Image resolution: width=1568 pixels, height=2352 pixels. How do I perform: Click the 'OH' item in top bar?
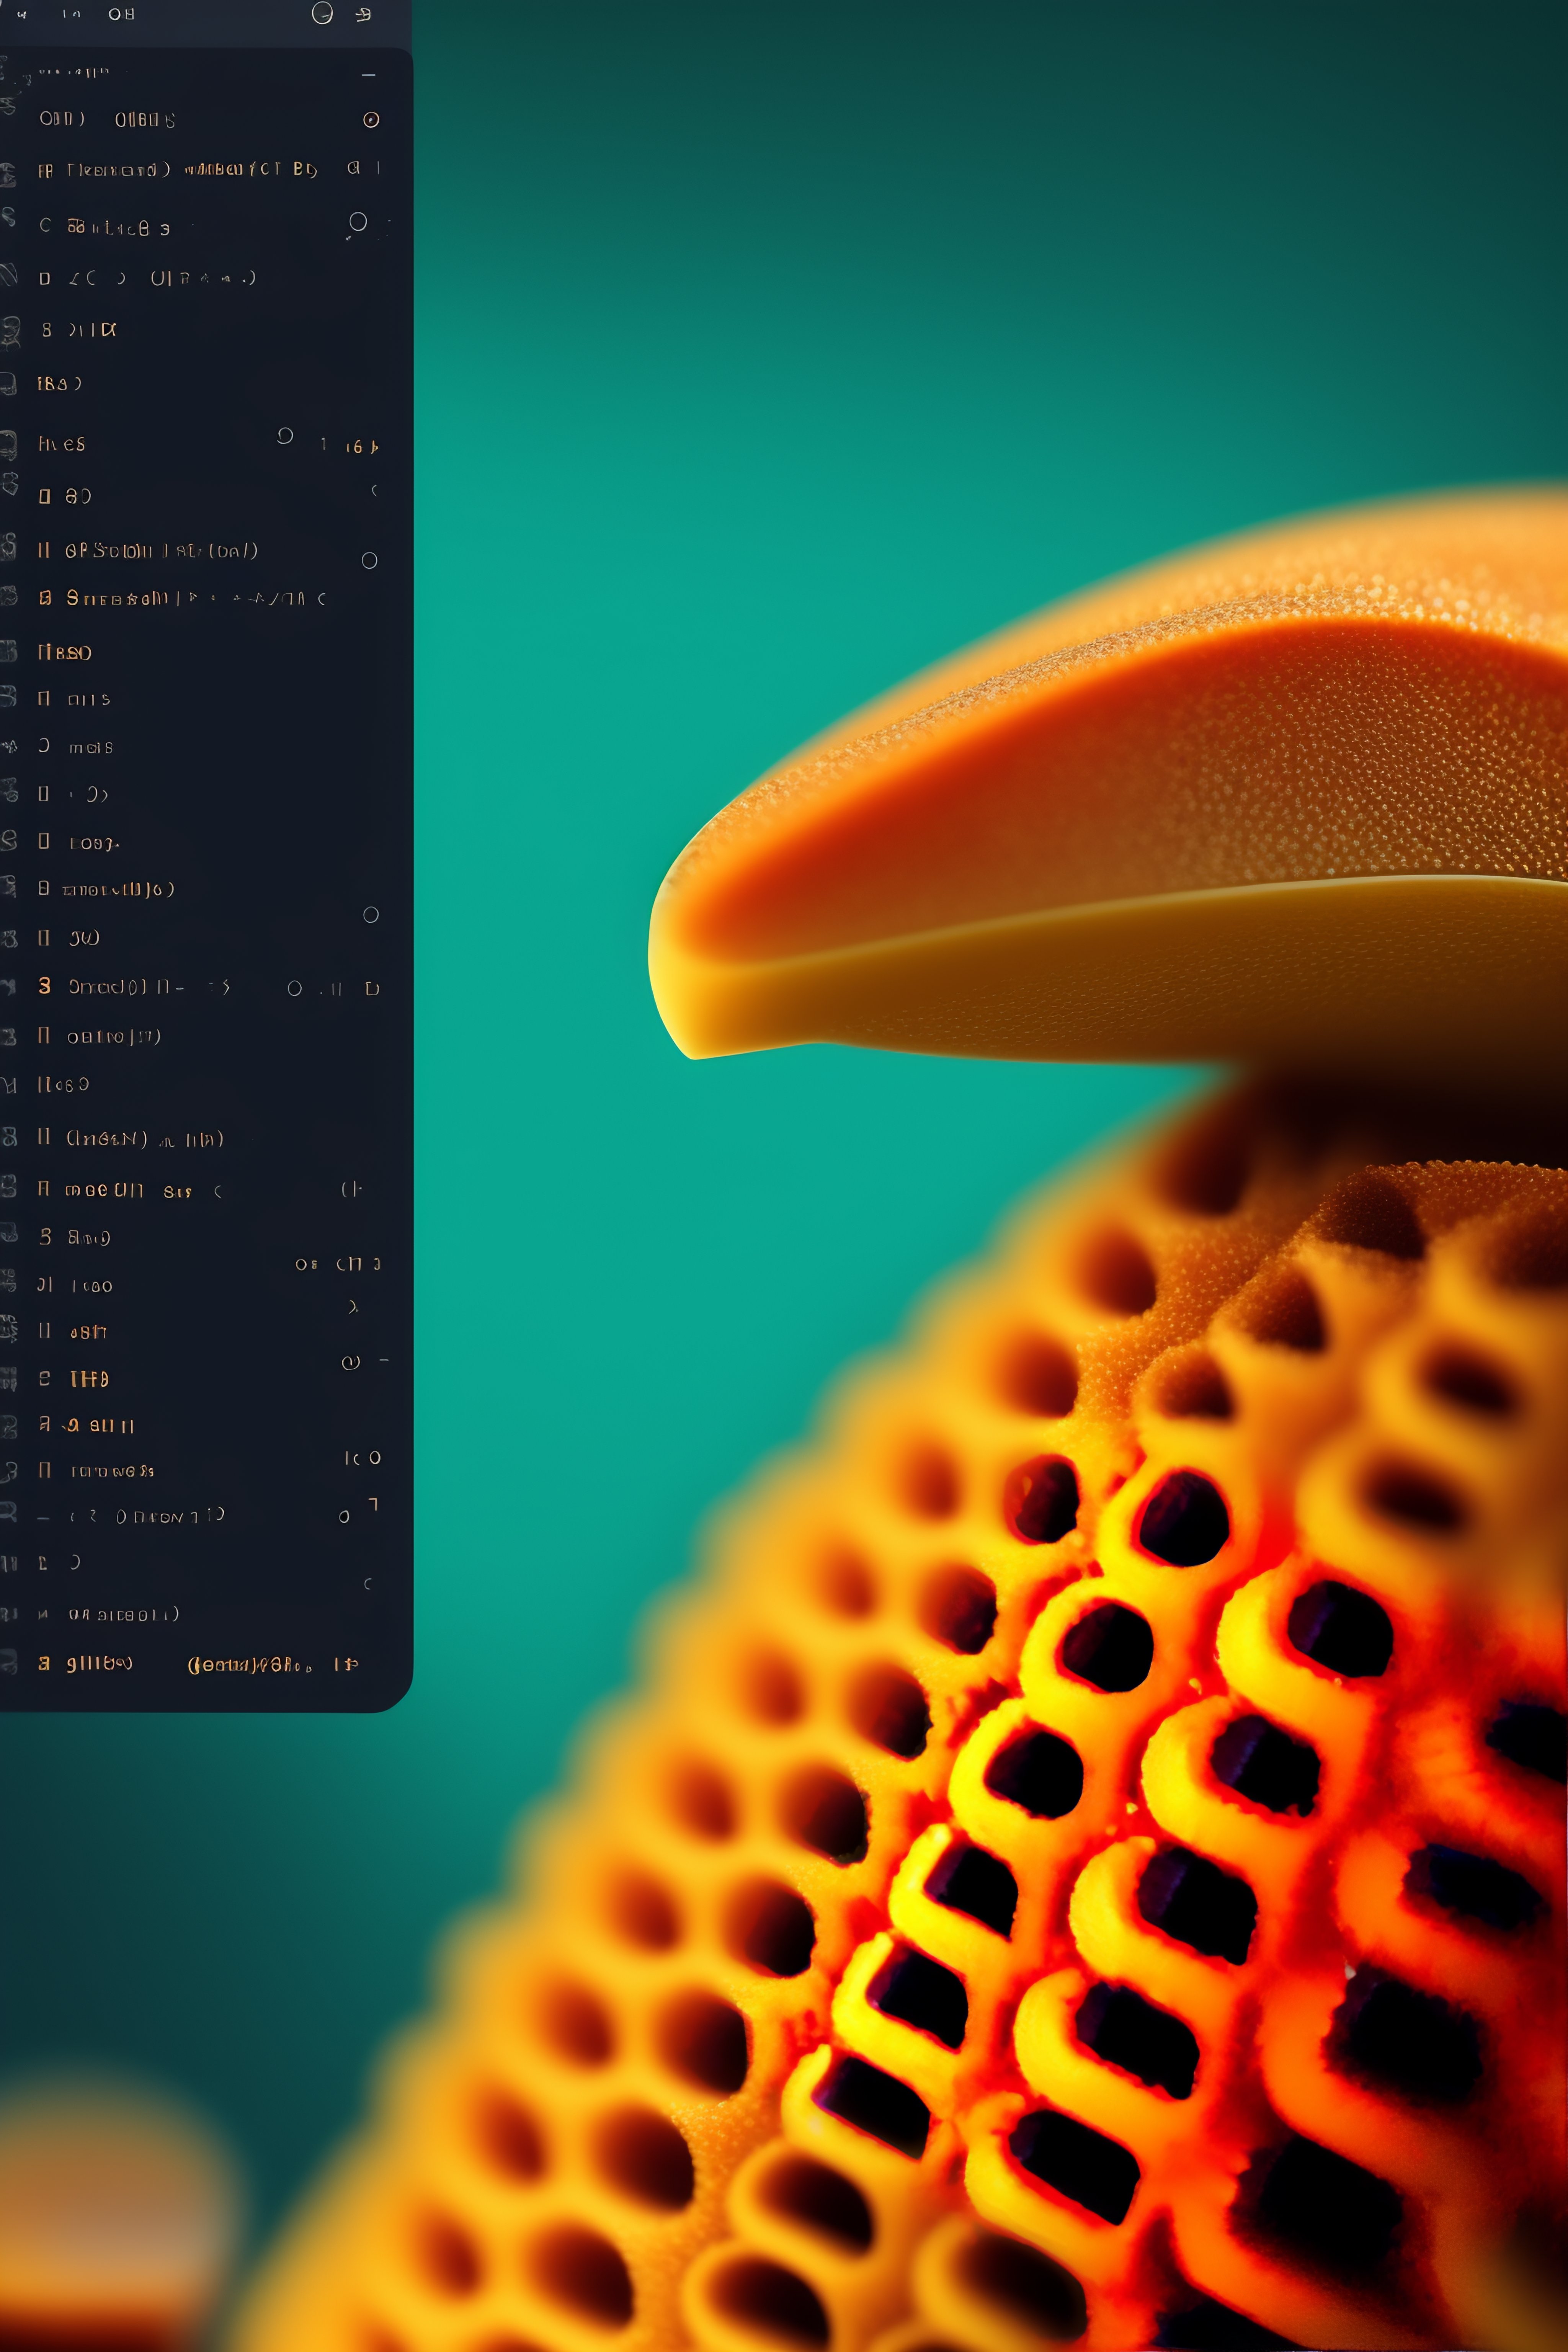(x=121, y=14)
